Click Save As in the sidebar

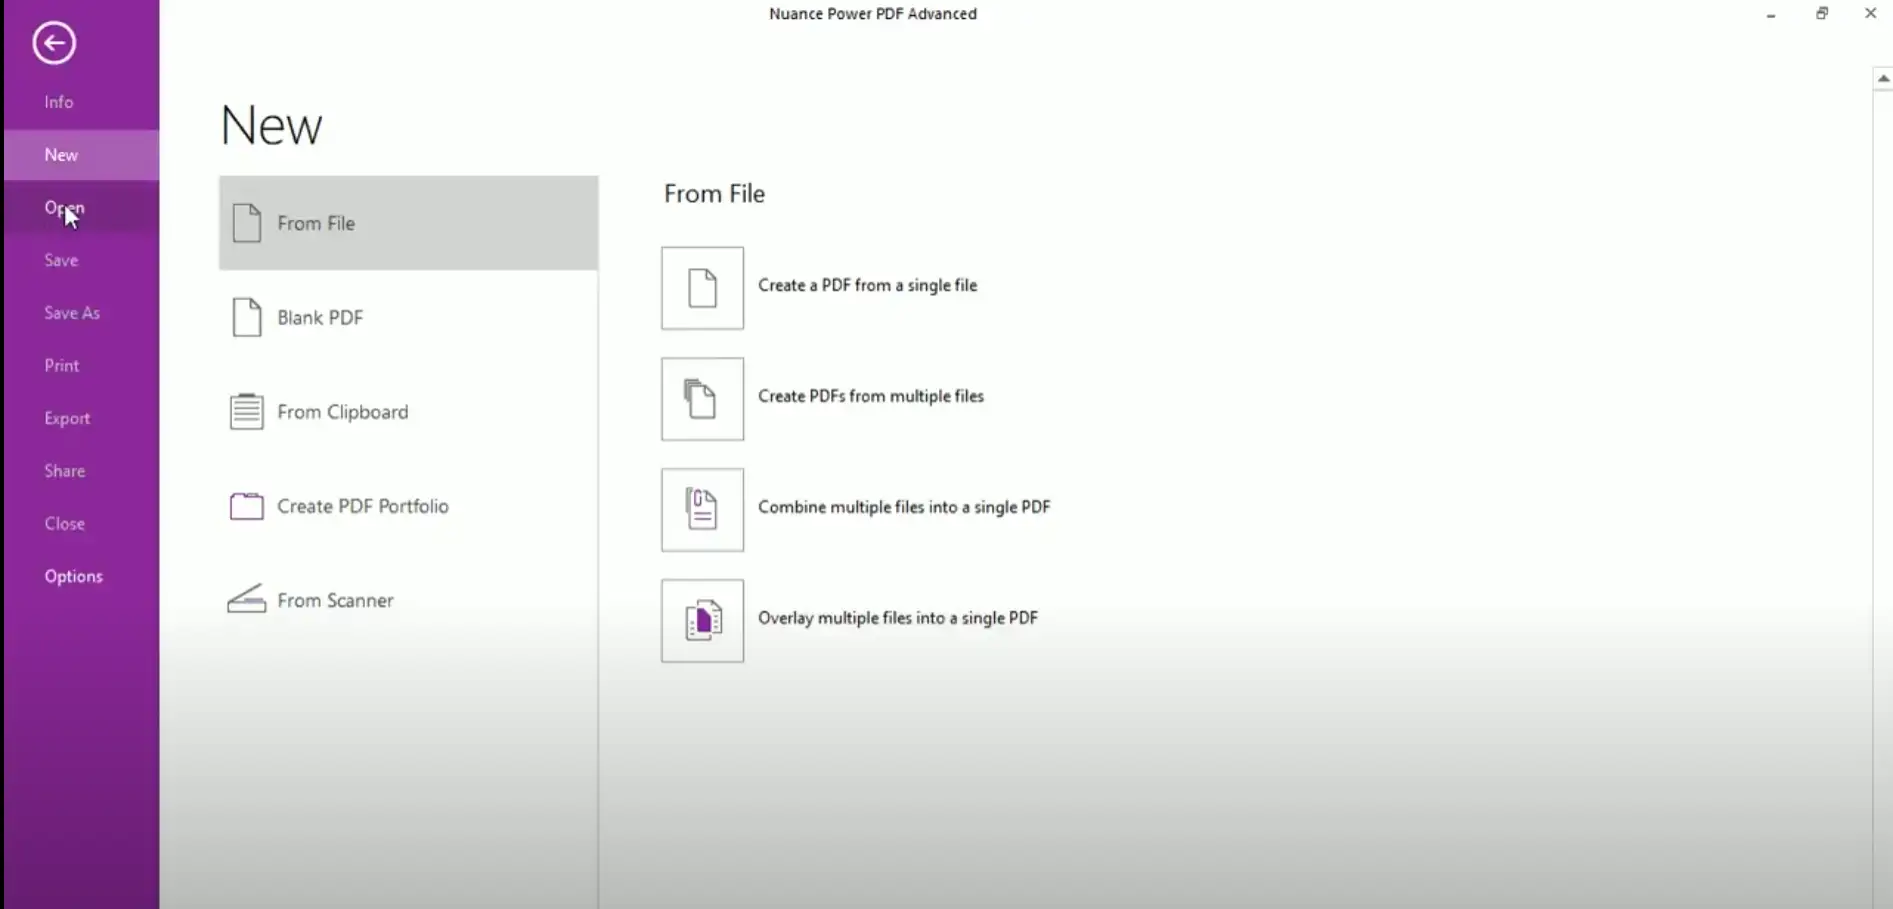point(72,313)
